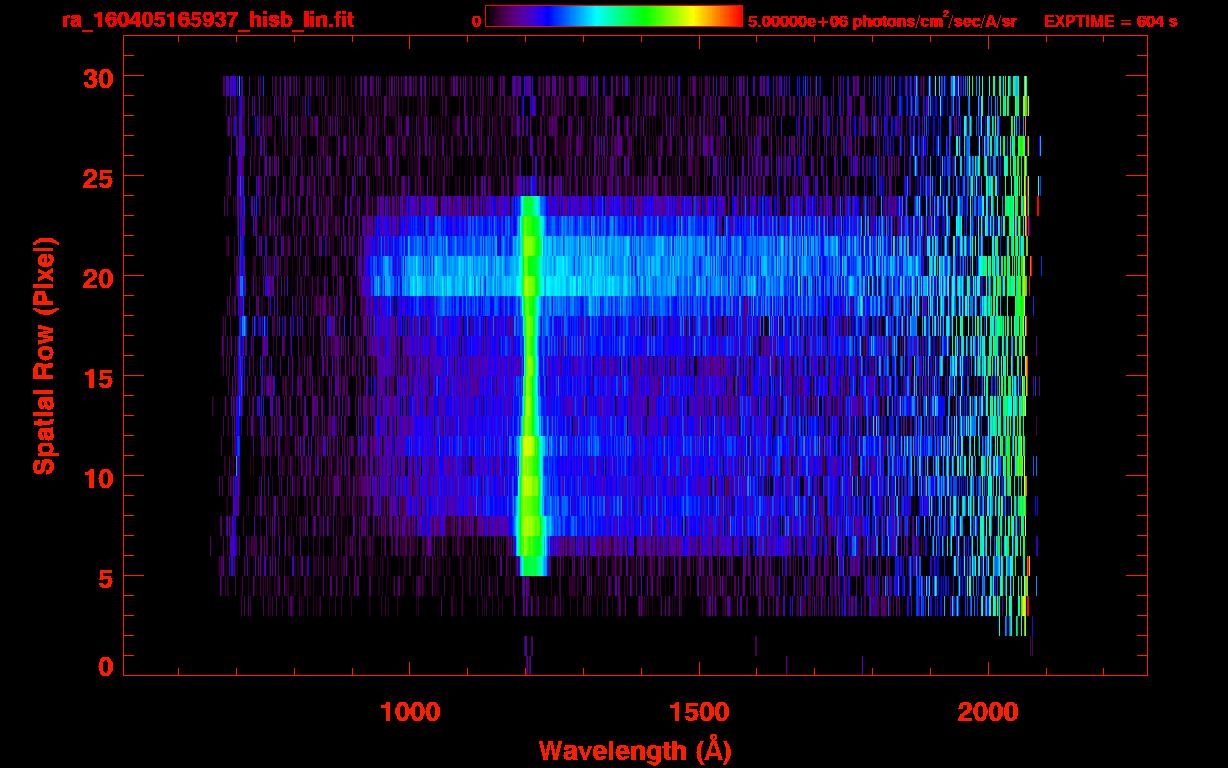The image size is (1228, 768).
Task: Click the x-axis tick label 2000
Action: 988,712
